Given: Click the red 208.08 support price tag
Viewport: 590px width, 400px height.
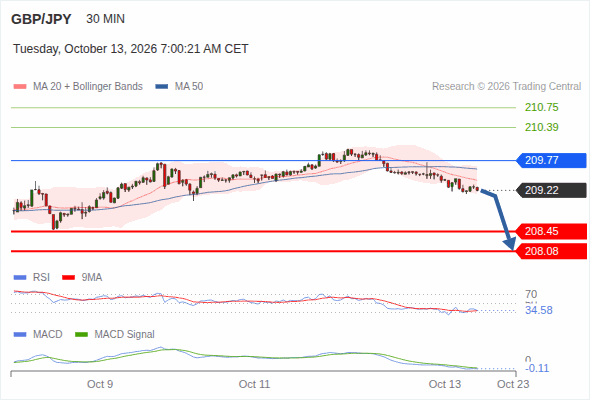Looking at the screenshot, I should click(551, 251).
